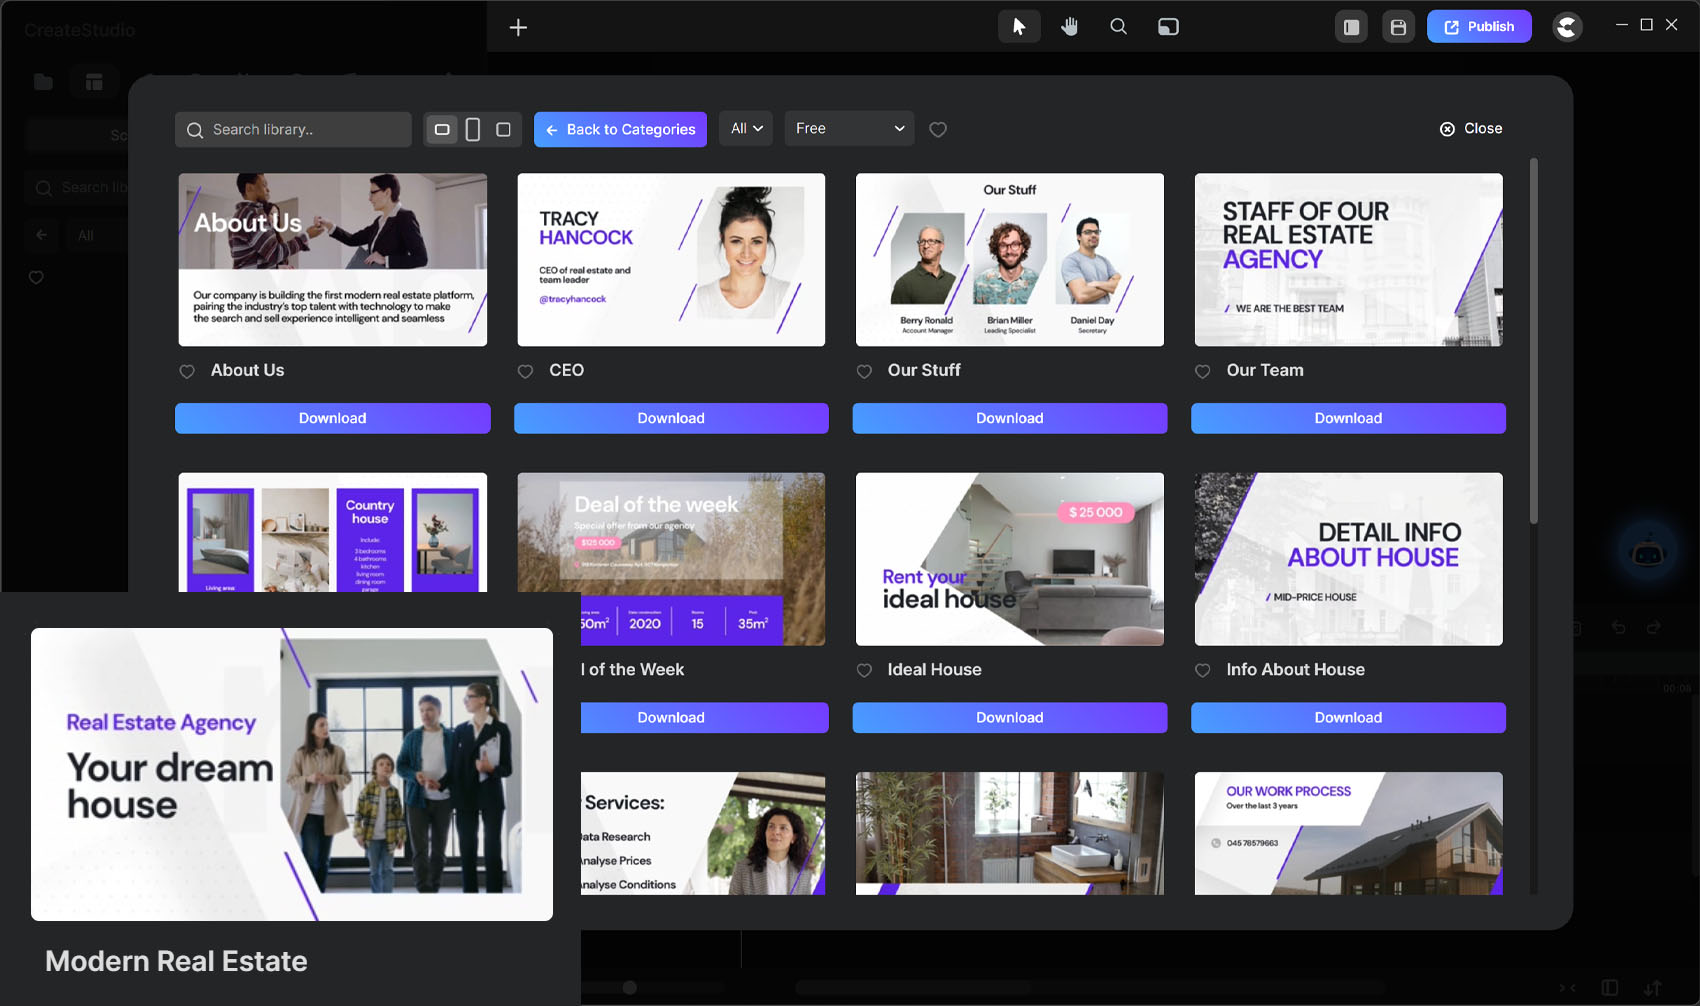Select the pointer cursor tool
The image size is (1700, 1006).
pyautogui.click(x=1018, y=27)
